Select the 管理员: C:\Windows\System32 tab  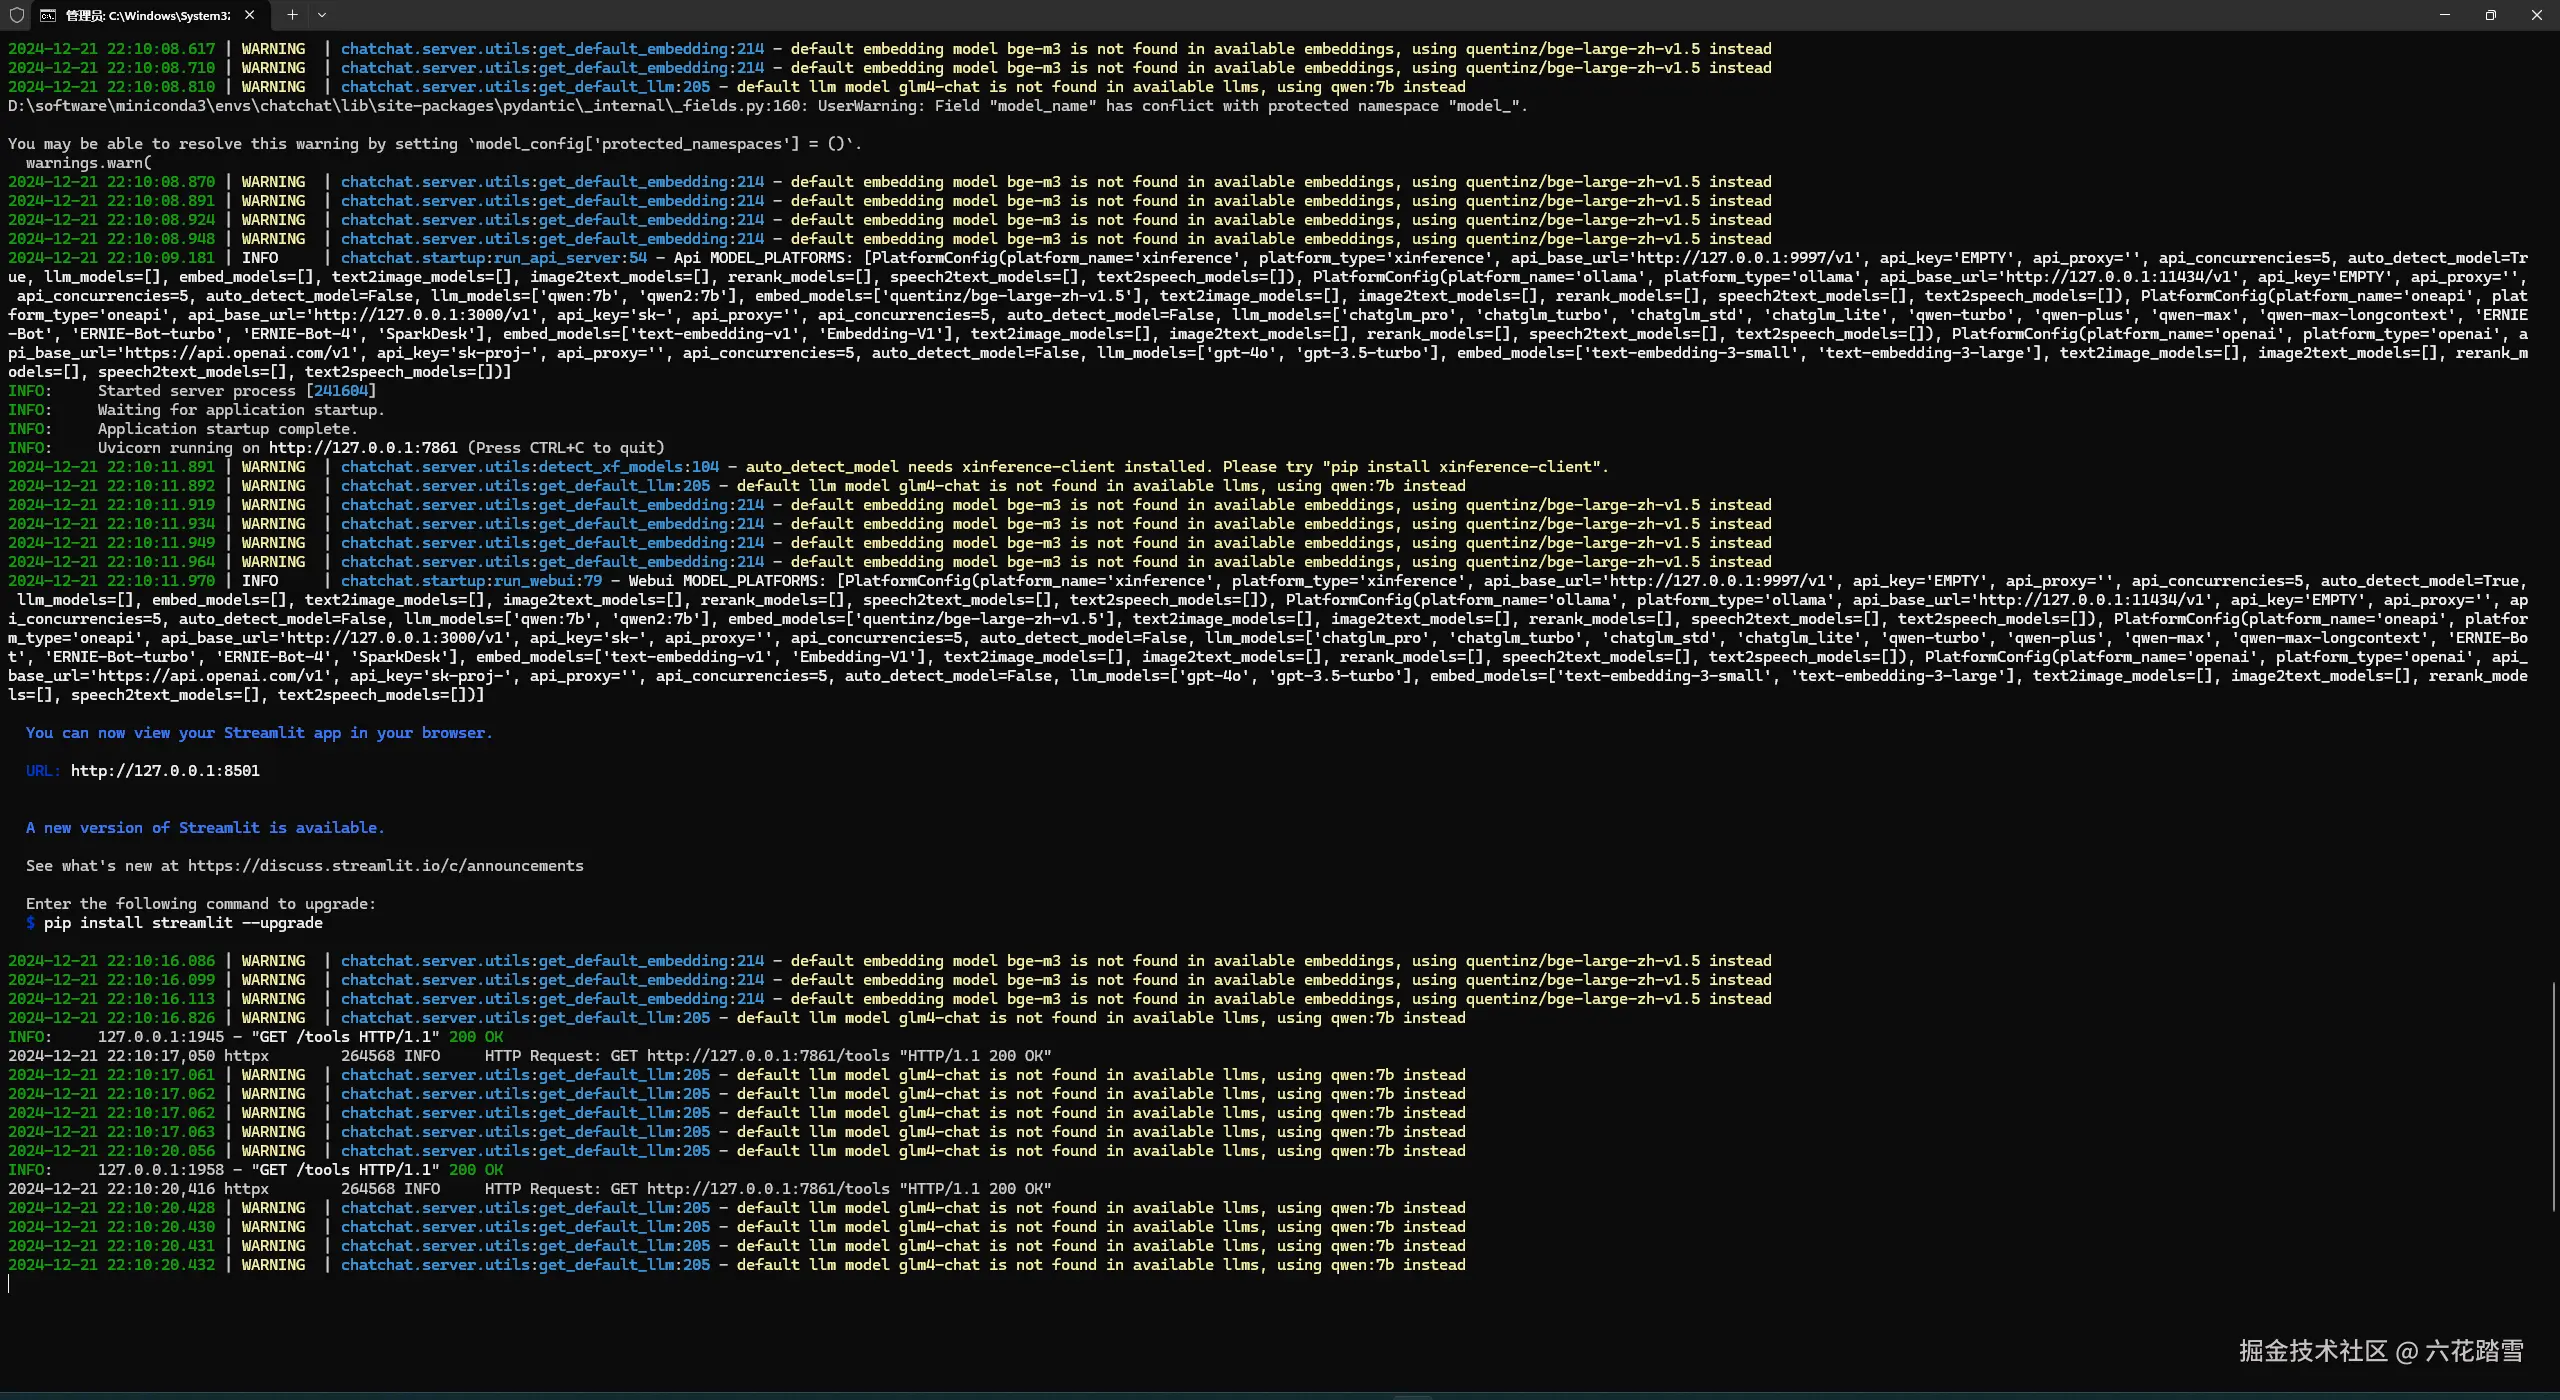147,15
